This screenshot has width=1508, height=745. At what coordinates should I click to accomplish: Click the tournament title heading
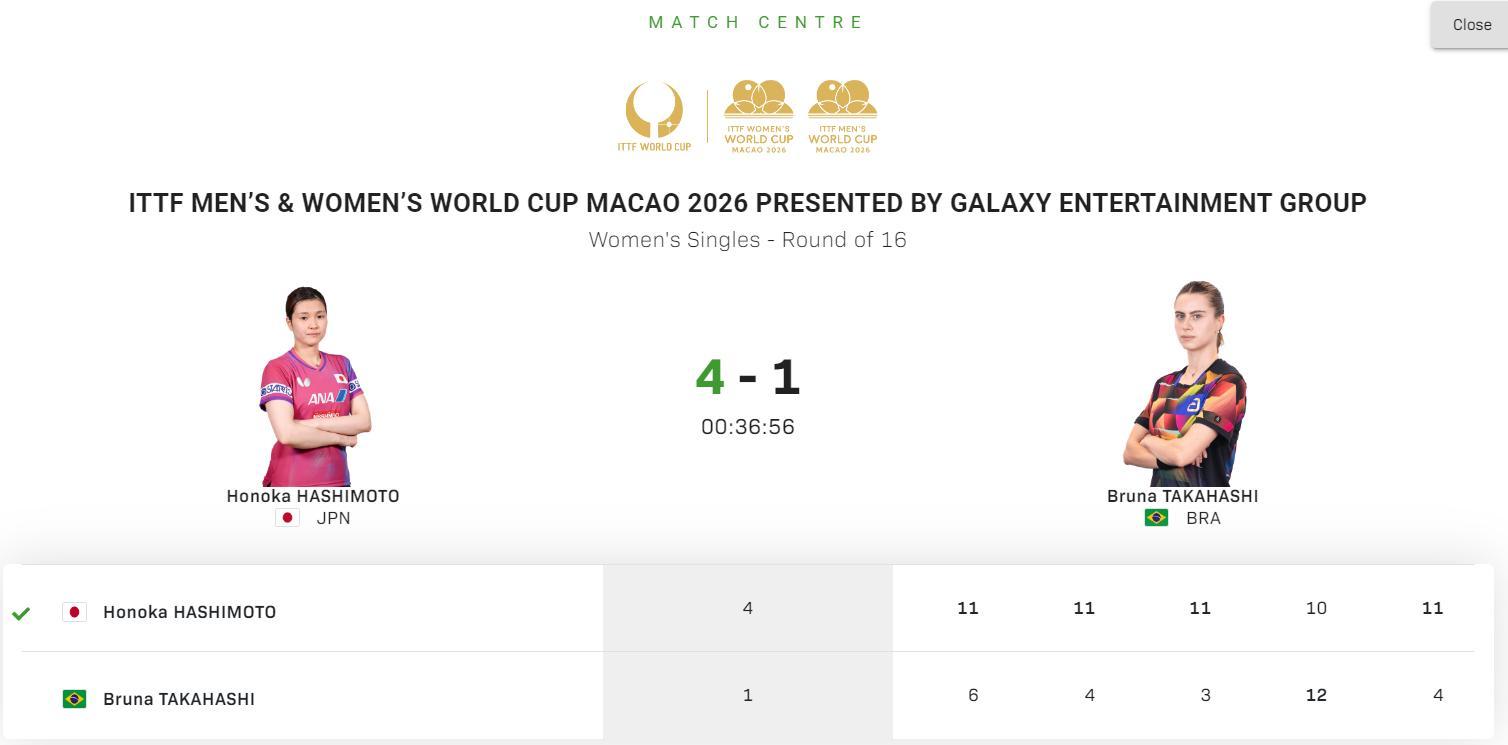[747, 203]
